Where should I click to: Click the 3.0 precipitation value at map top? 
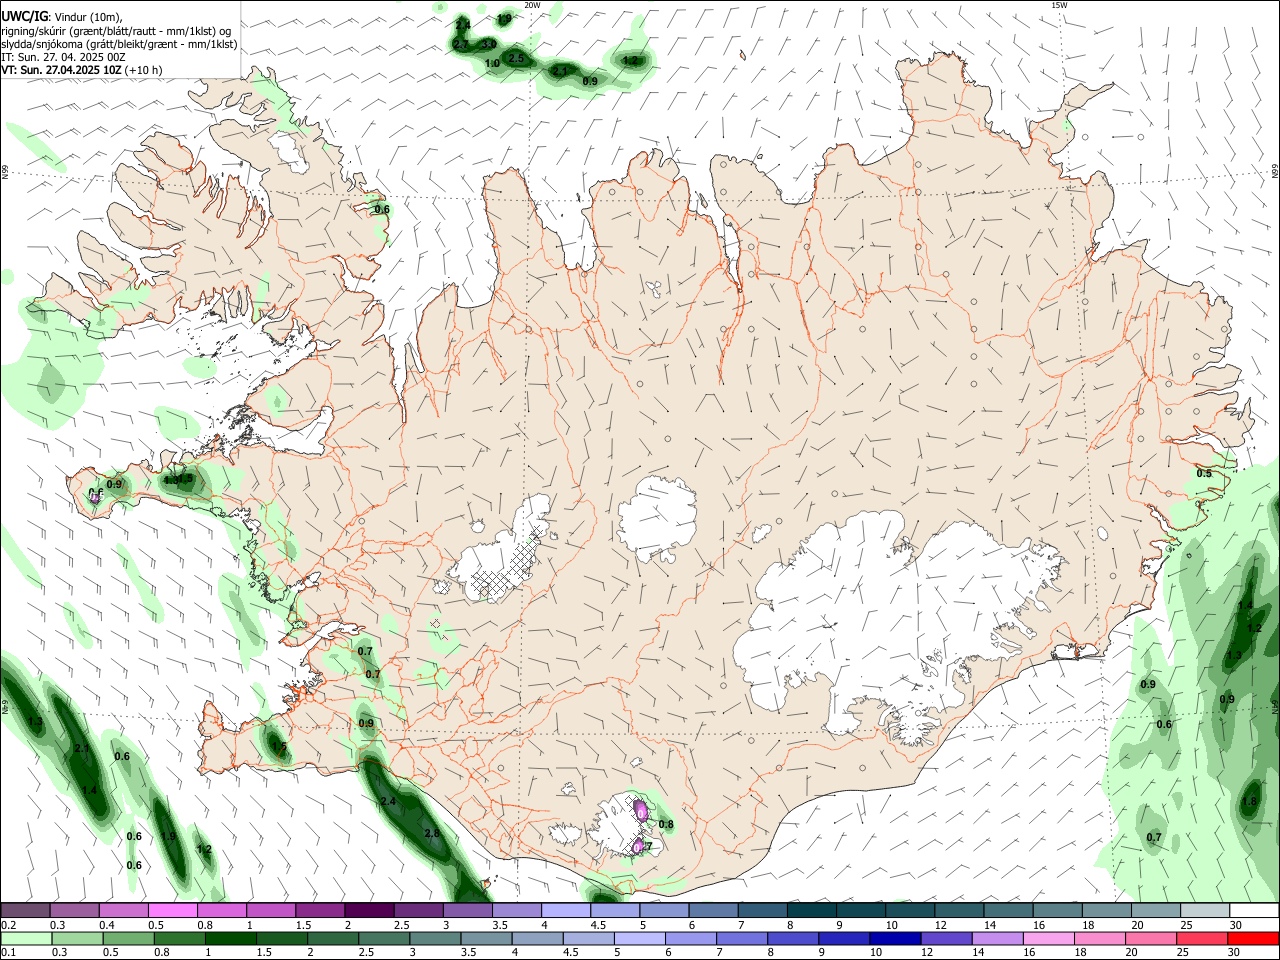point(488,44)
